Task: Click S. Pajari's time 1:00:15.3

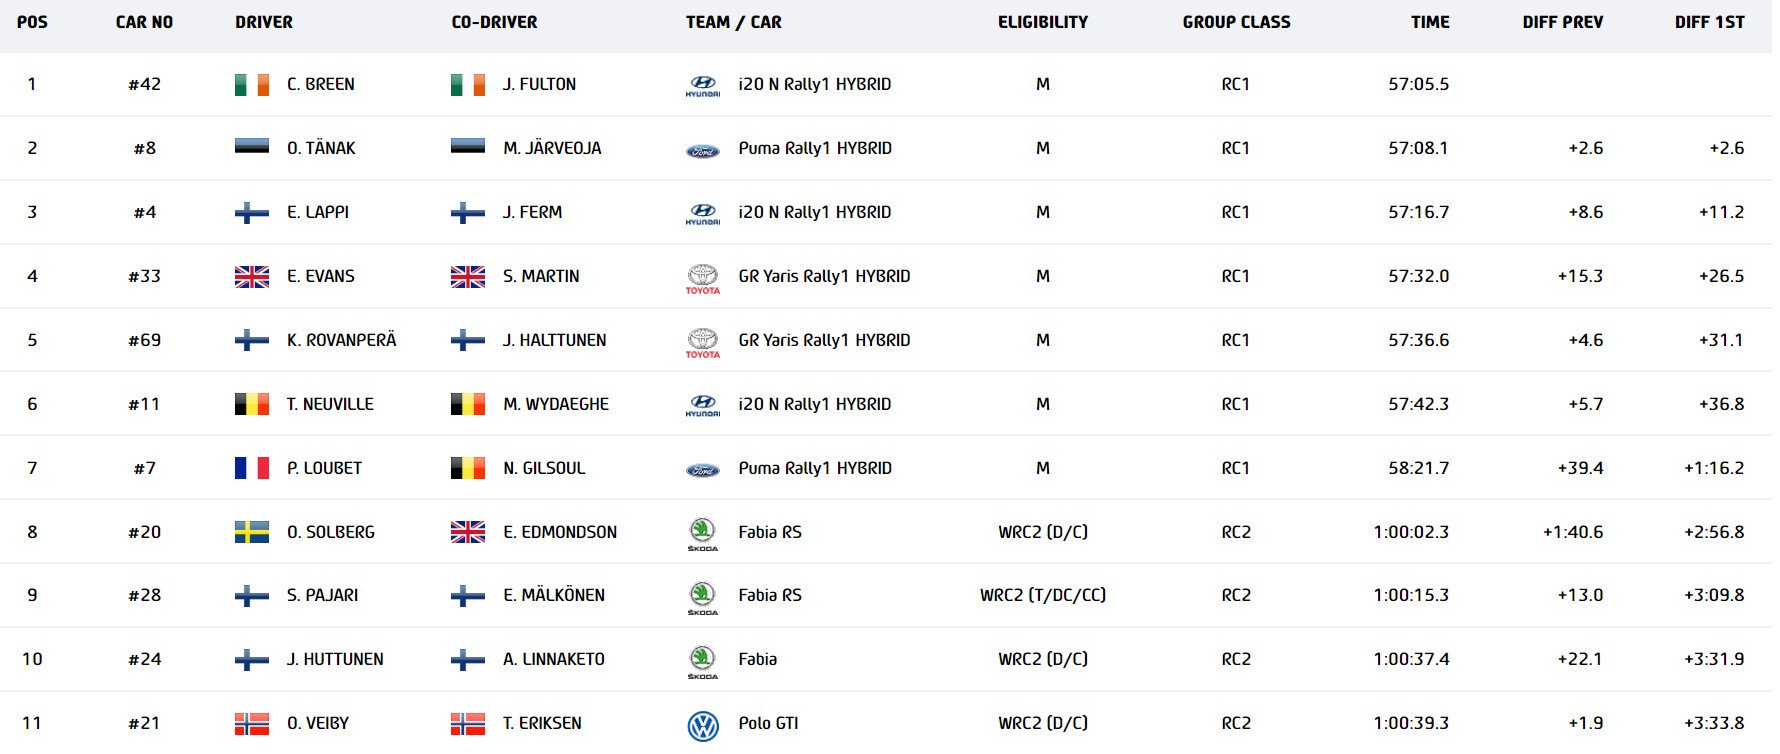Action: click(1410, 595)
